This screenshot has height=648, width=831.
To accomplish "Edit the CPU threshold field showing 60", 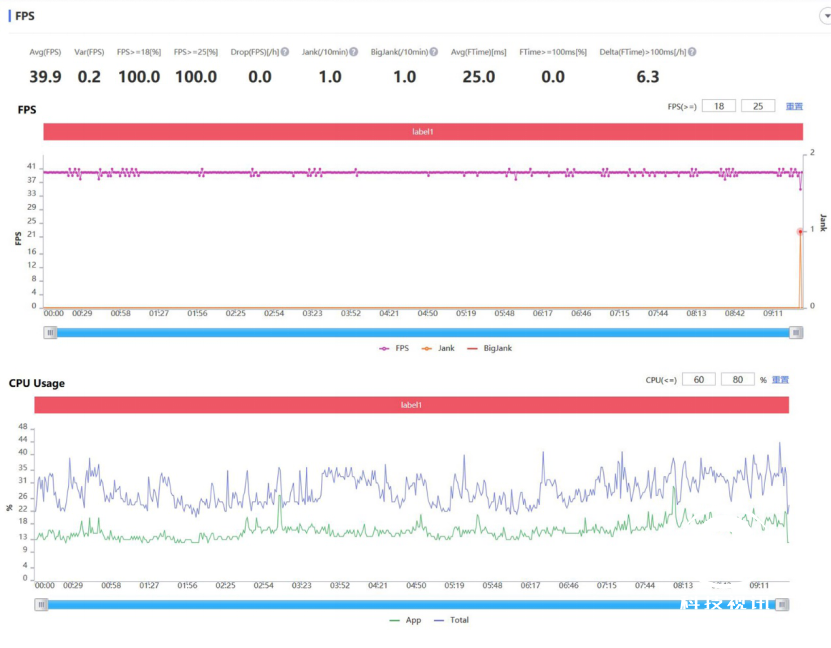I will pos(699,379).
